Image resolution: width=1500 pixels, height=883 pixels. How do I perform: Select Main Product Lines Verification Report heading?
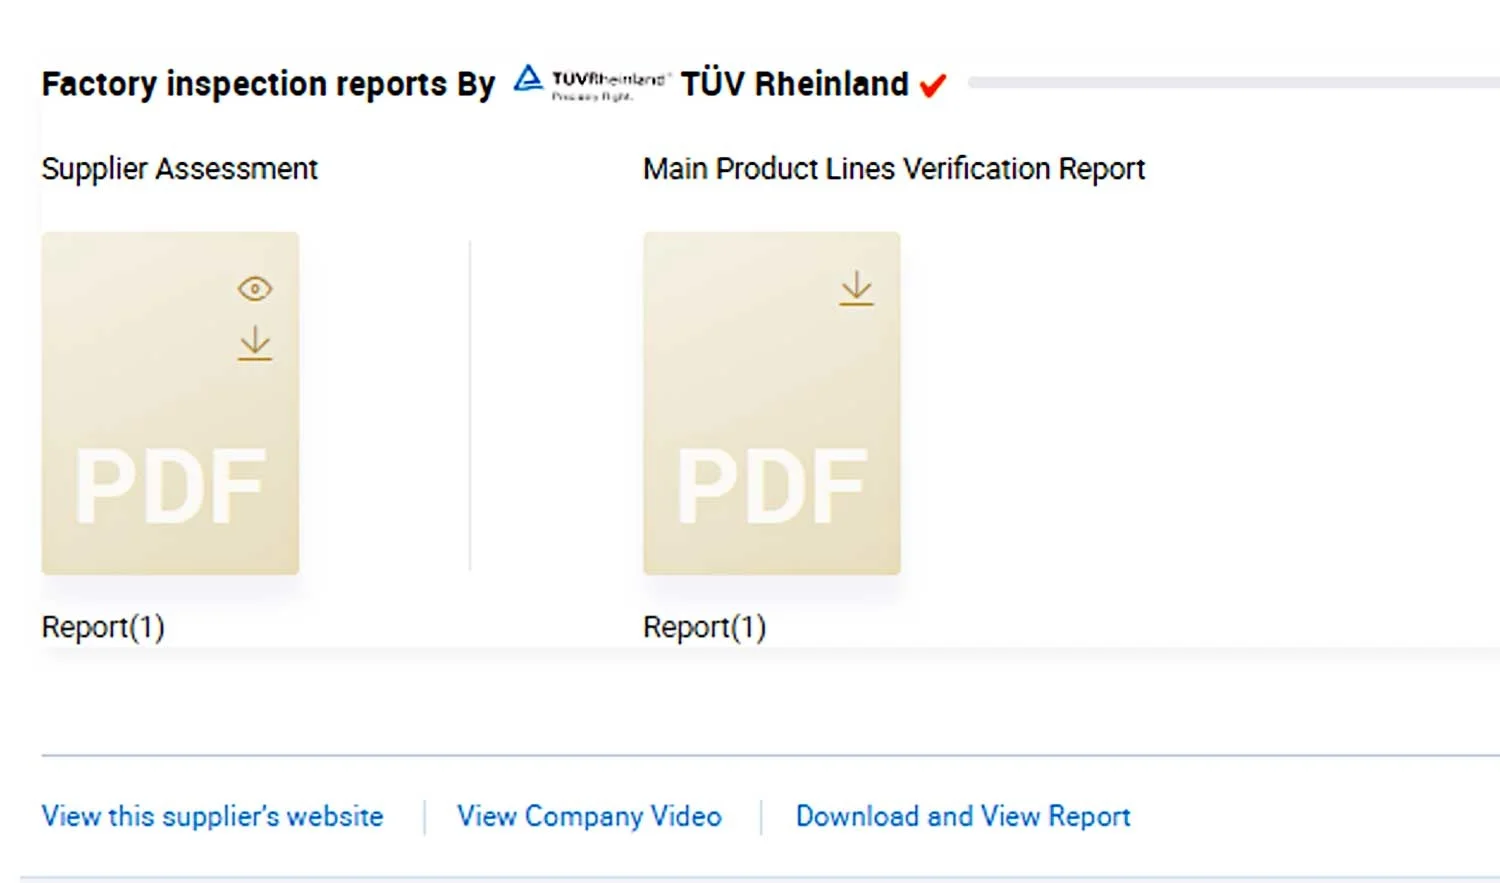893,169
